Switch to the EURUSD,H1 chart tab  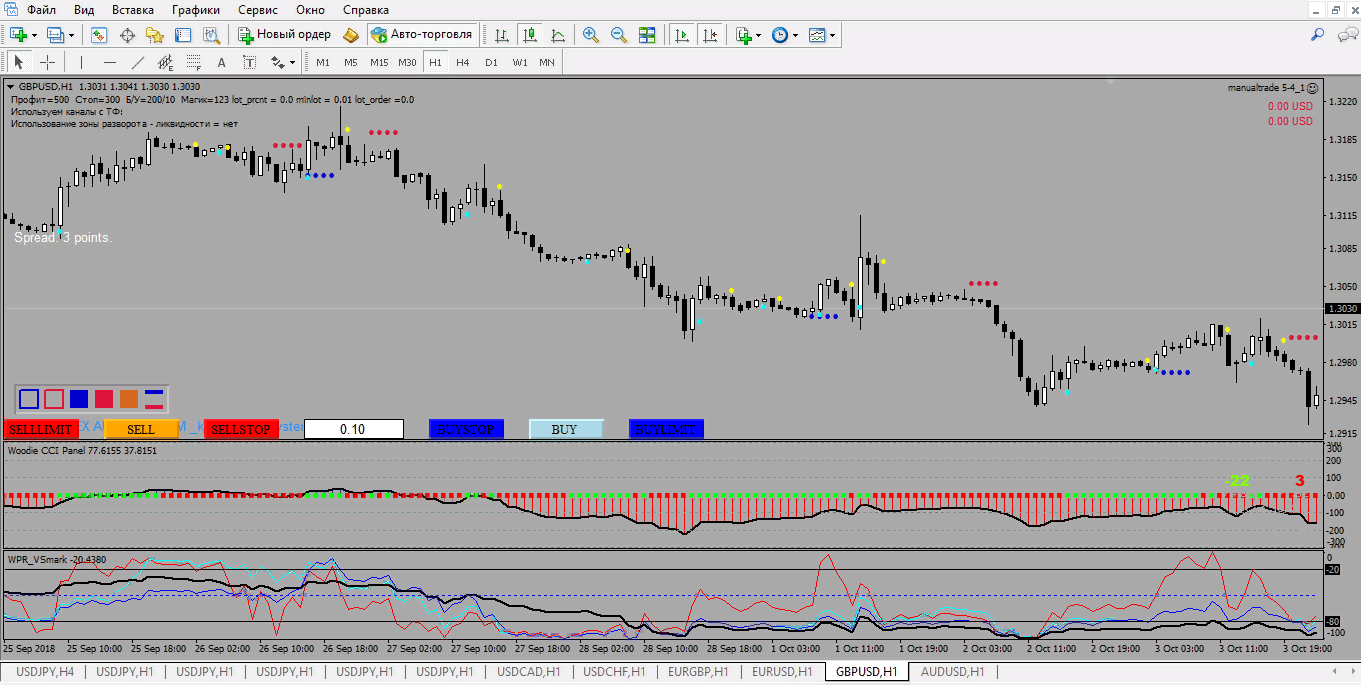tap(782, 672)
